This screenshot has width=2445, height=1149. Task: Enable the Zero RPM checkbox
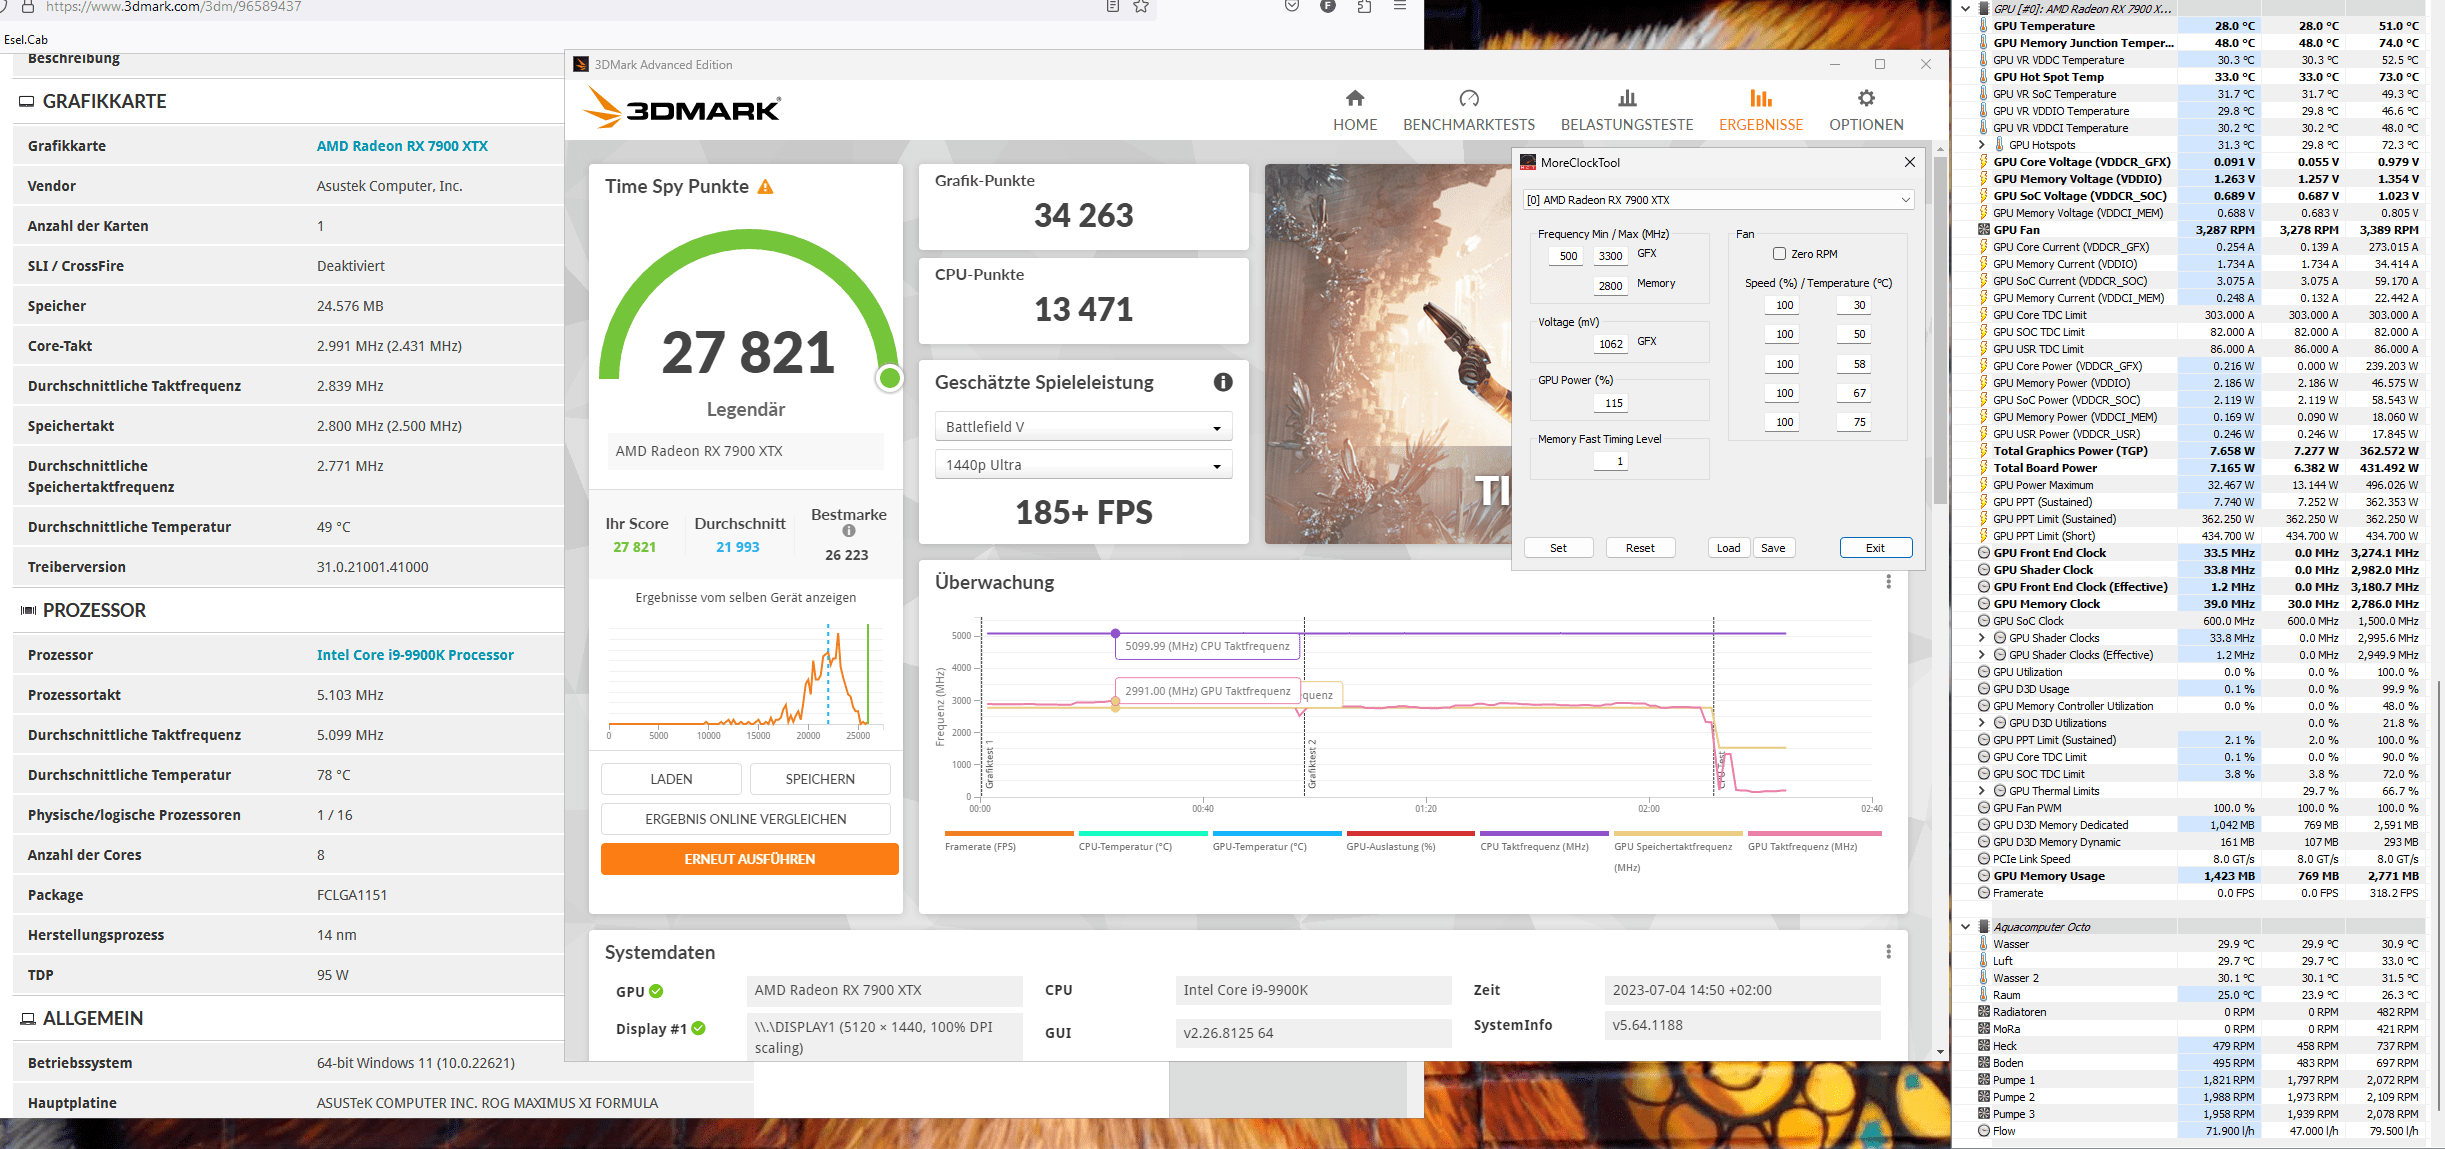point(1779,254)
